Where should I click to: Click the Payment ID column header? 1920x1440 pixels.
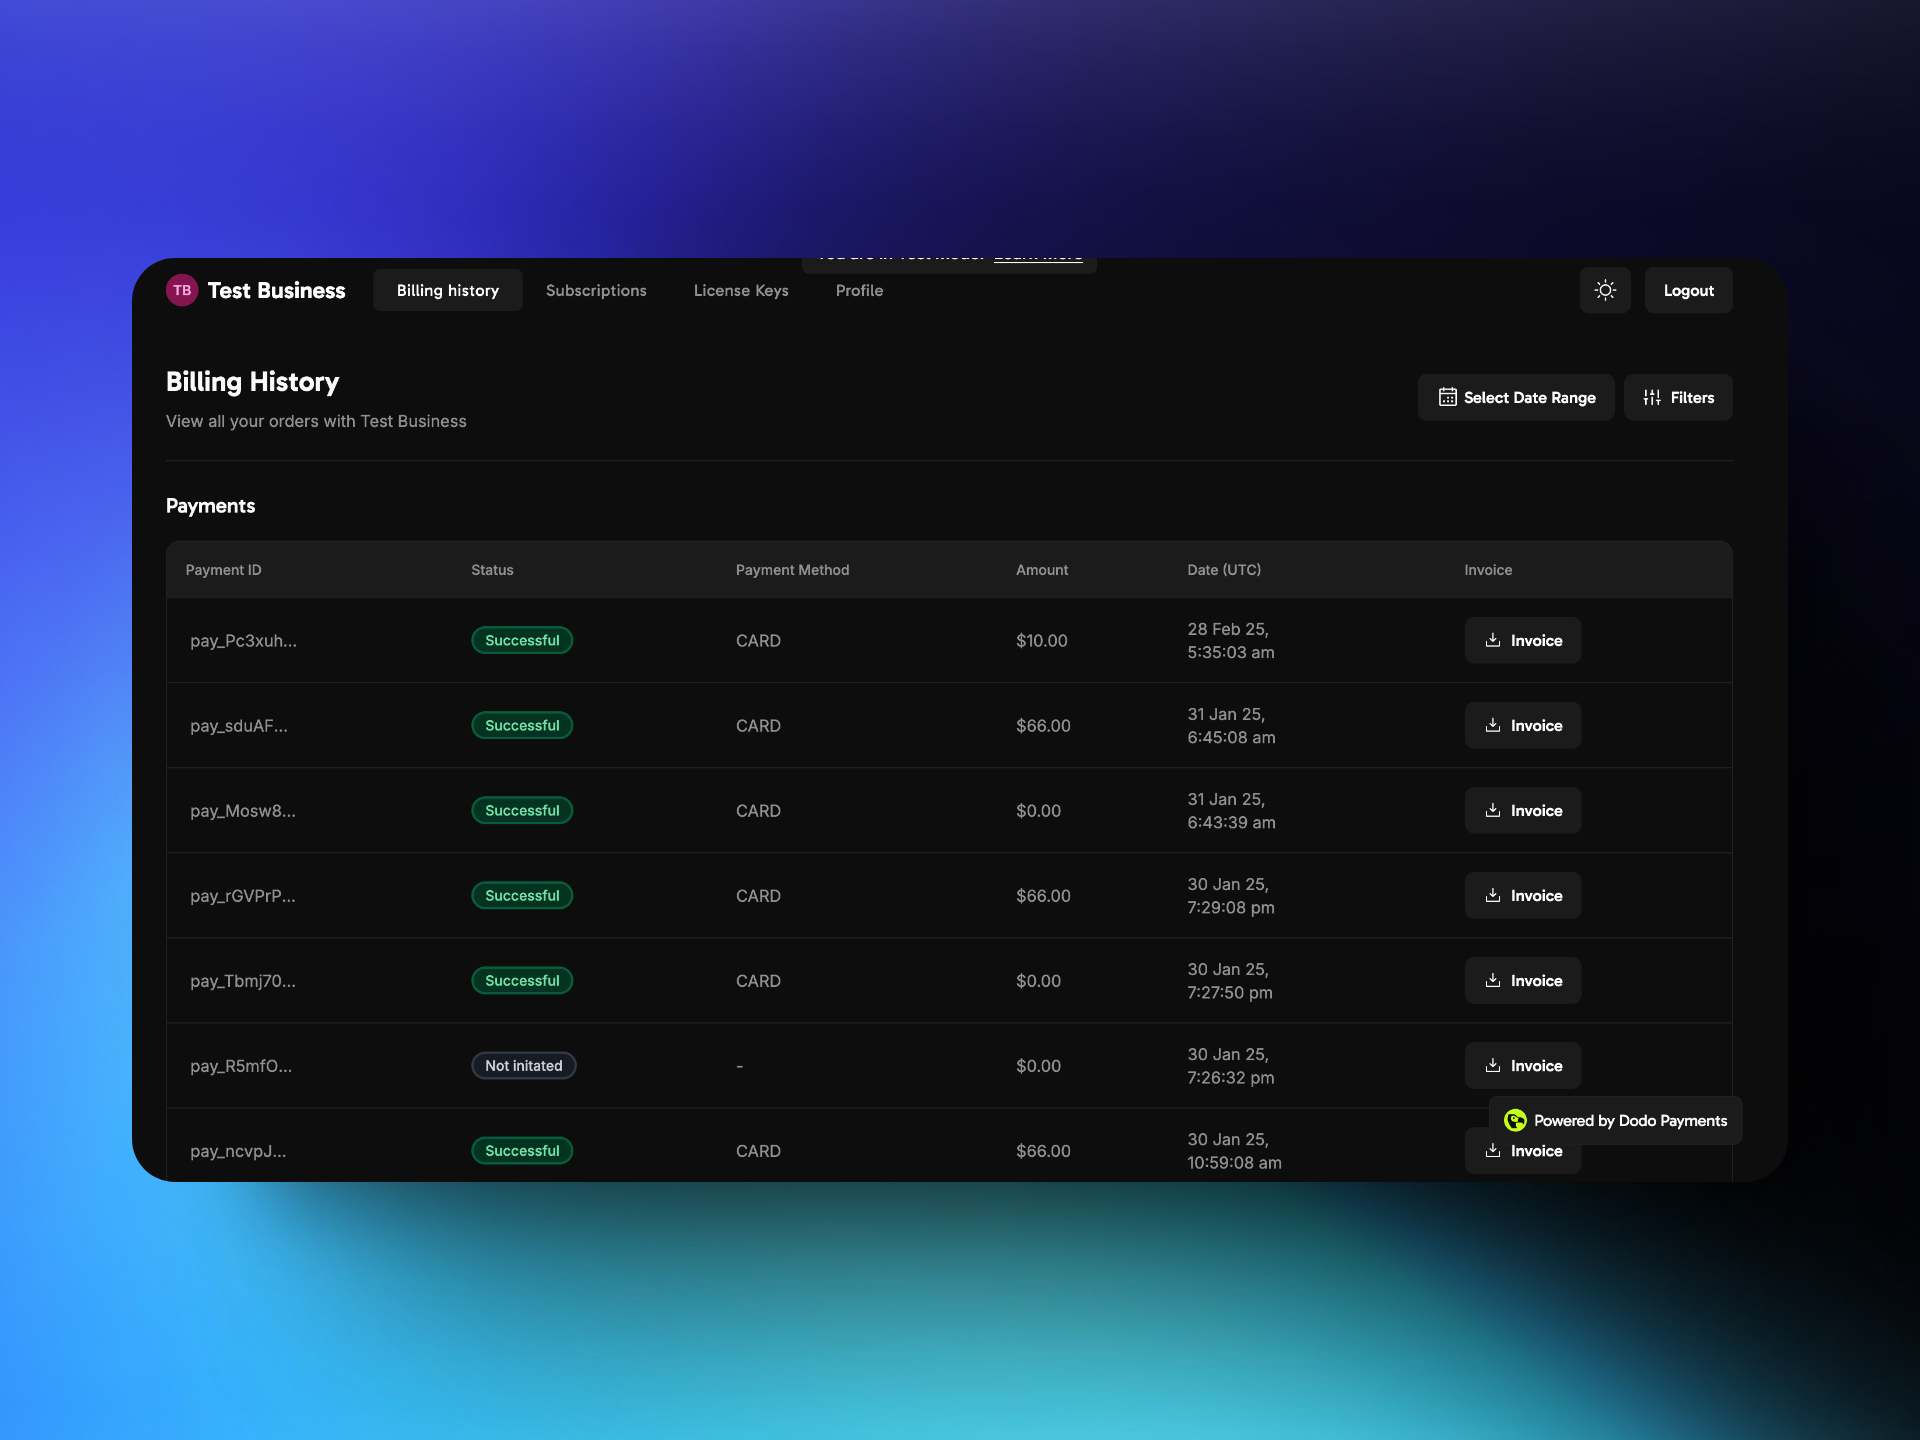[x=223, y=570]
